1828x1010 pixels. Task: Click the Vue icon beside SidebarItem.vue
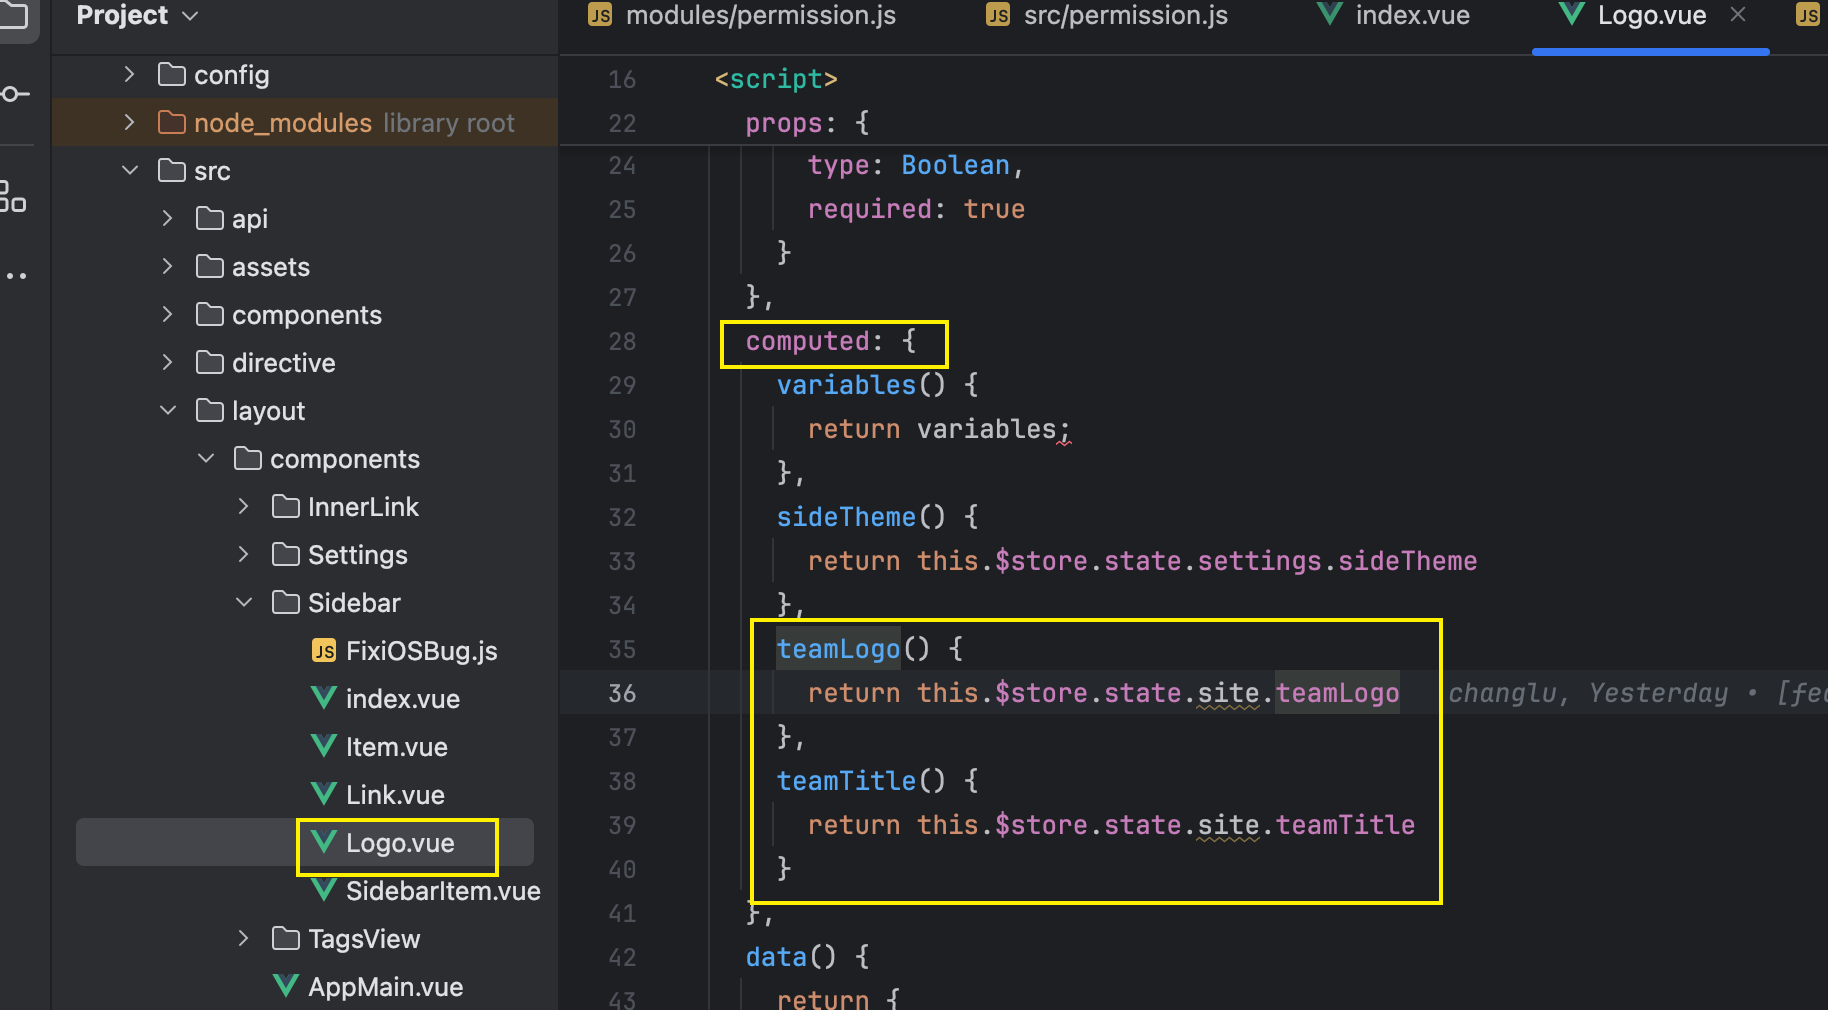coord(324,890)
